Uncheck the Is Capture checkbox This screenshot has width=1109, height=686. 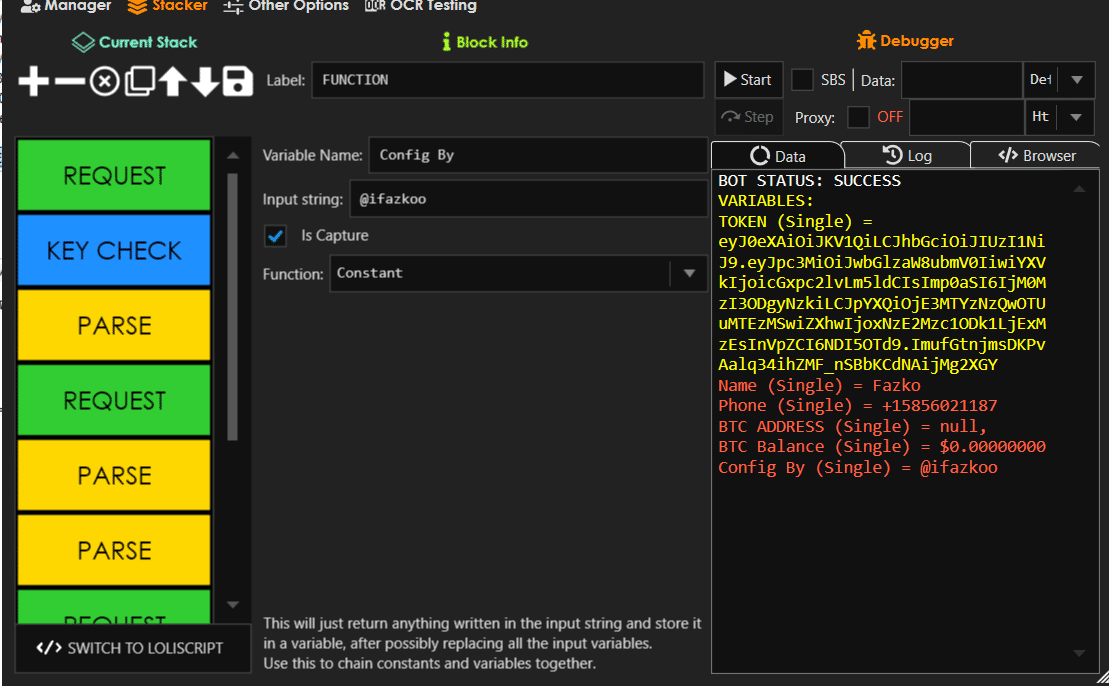coord(277,236)
